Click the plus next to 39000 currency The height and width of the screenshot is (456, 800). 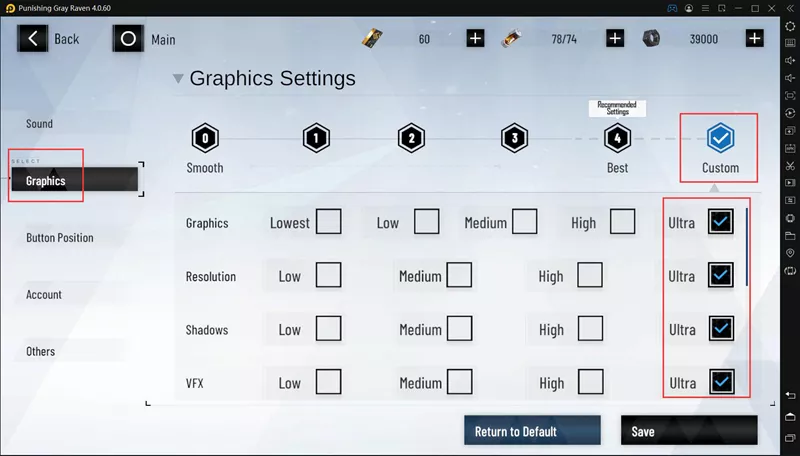coord(754,39)
